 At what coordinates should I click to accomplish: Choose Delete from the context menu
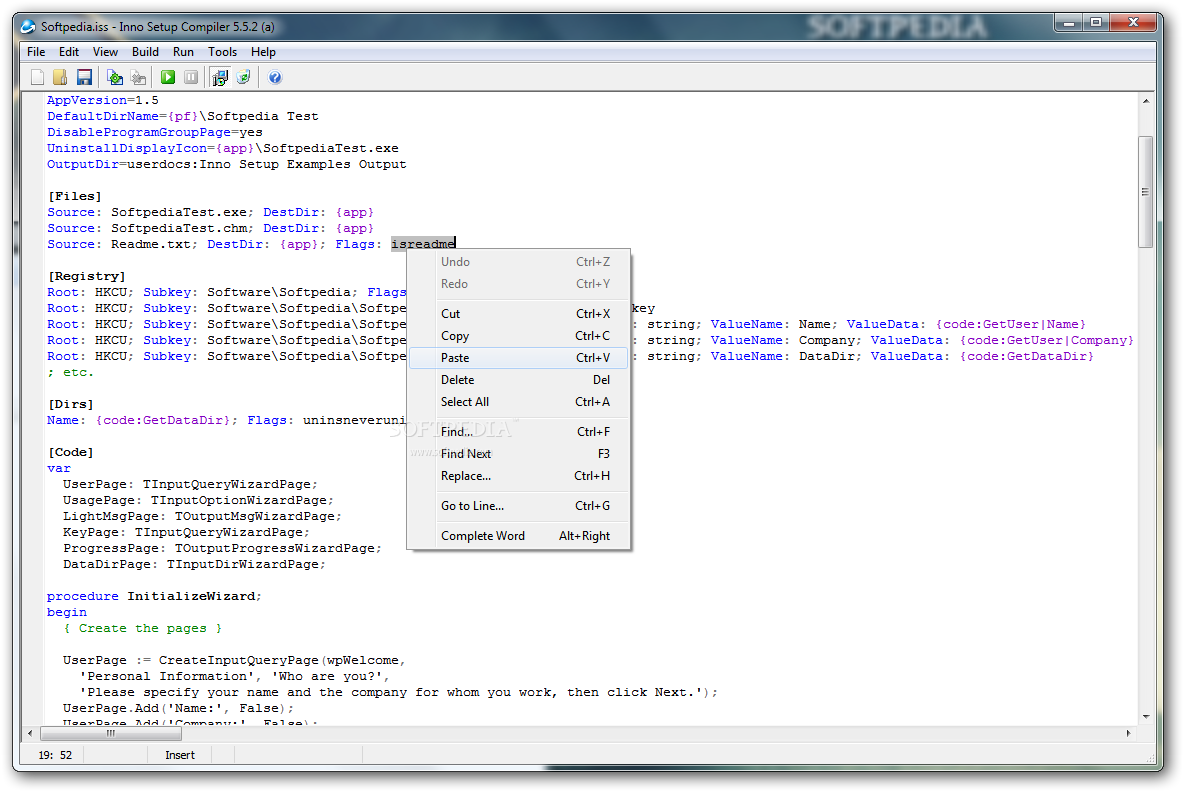pos(518,380)
